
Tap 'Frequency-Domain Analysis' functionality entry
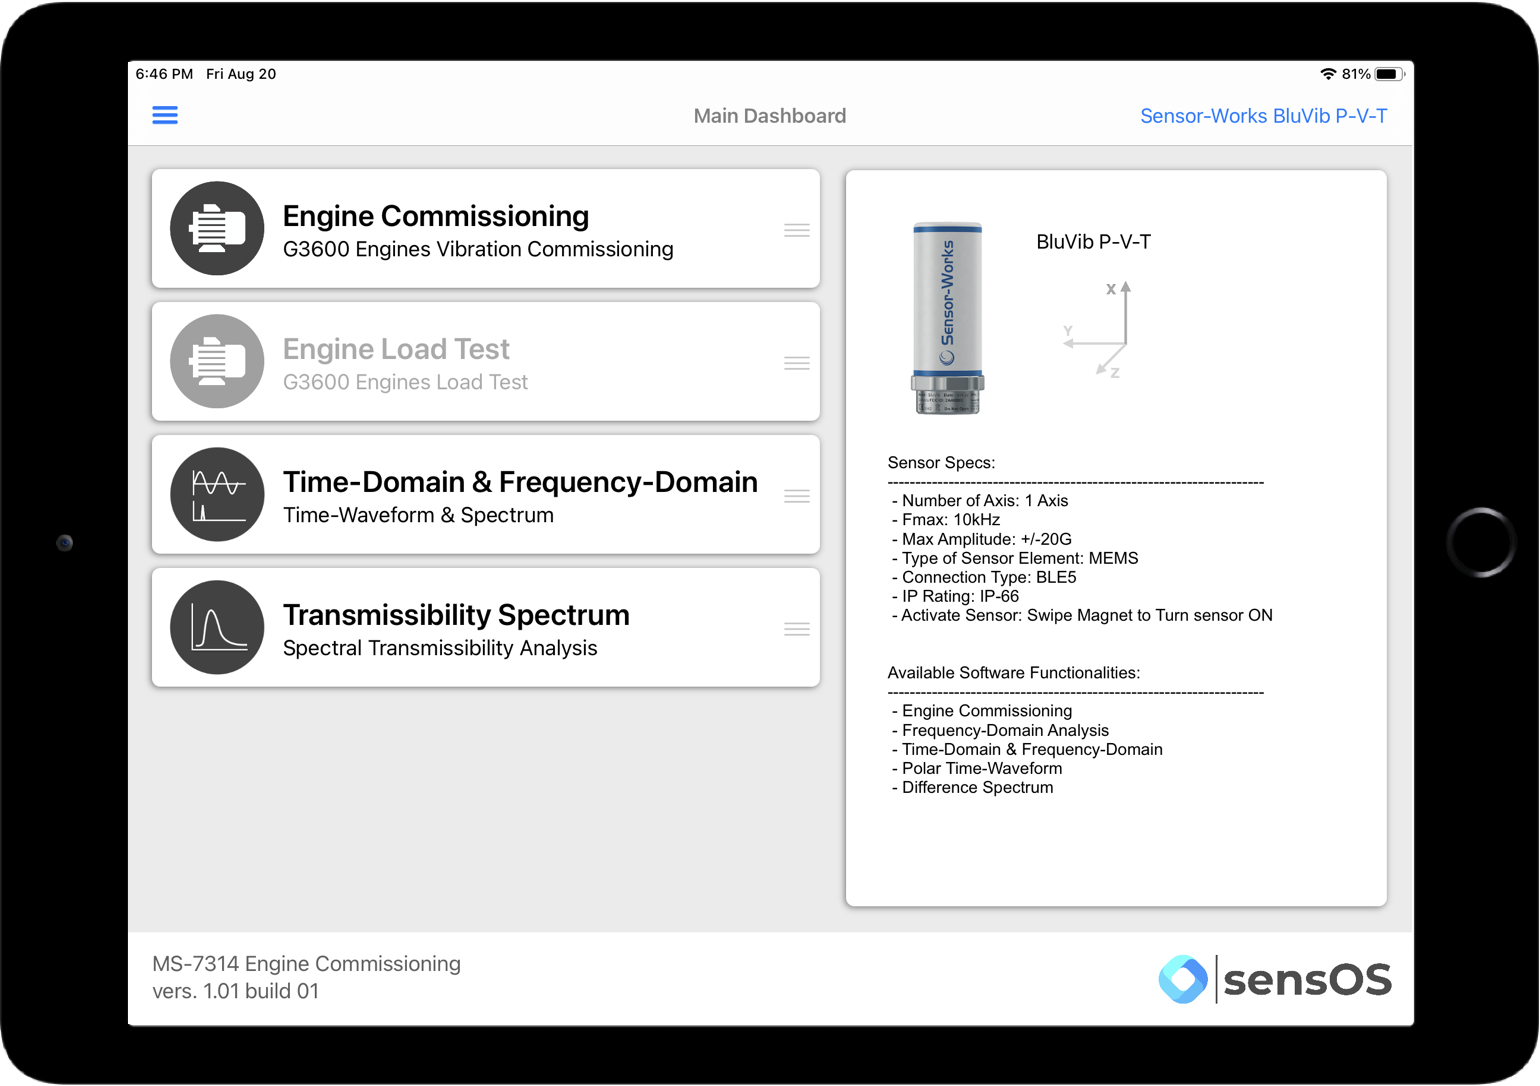(1000, 730)
